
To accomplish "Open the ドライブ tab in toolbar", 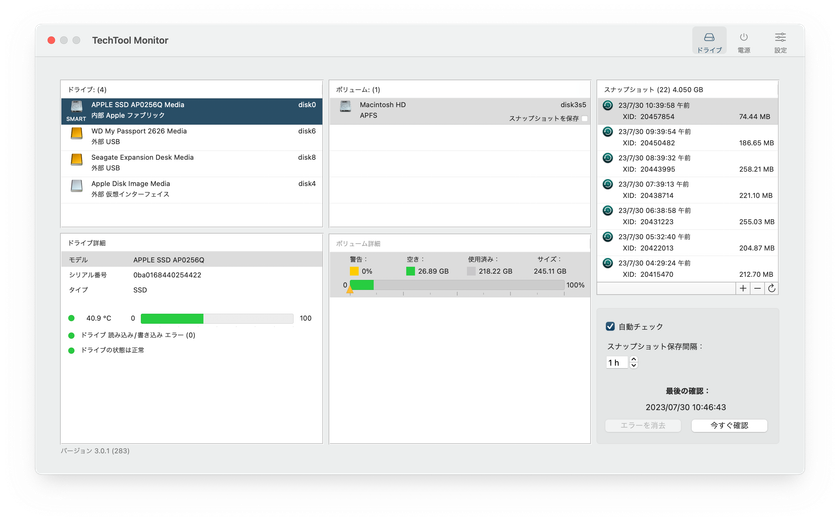I will 709,41.
